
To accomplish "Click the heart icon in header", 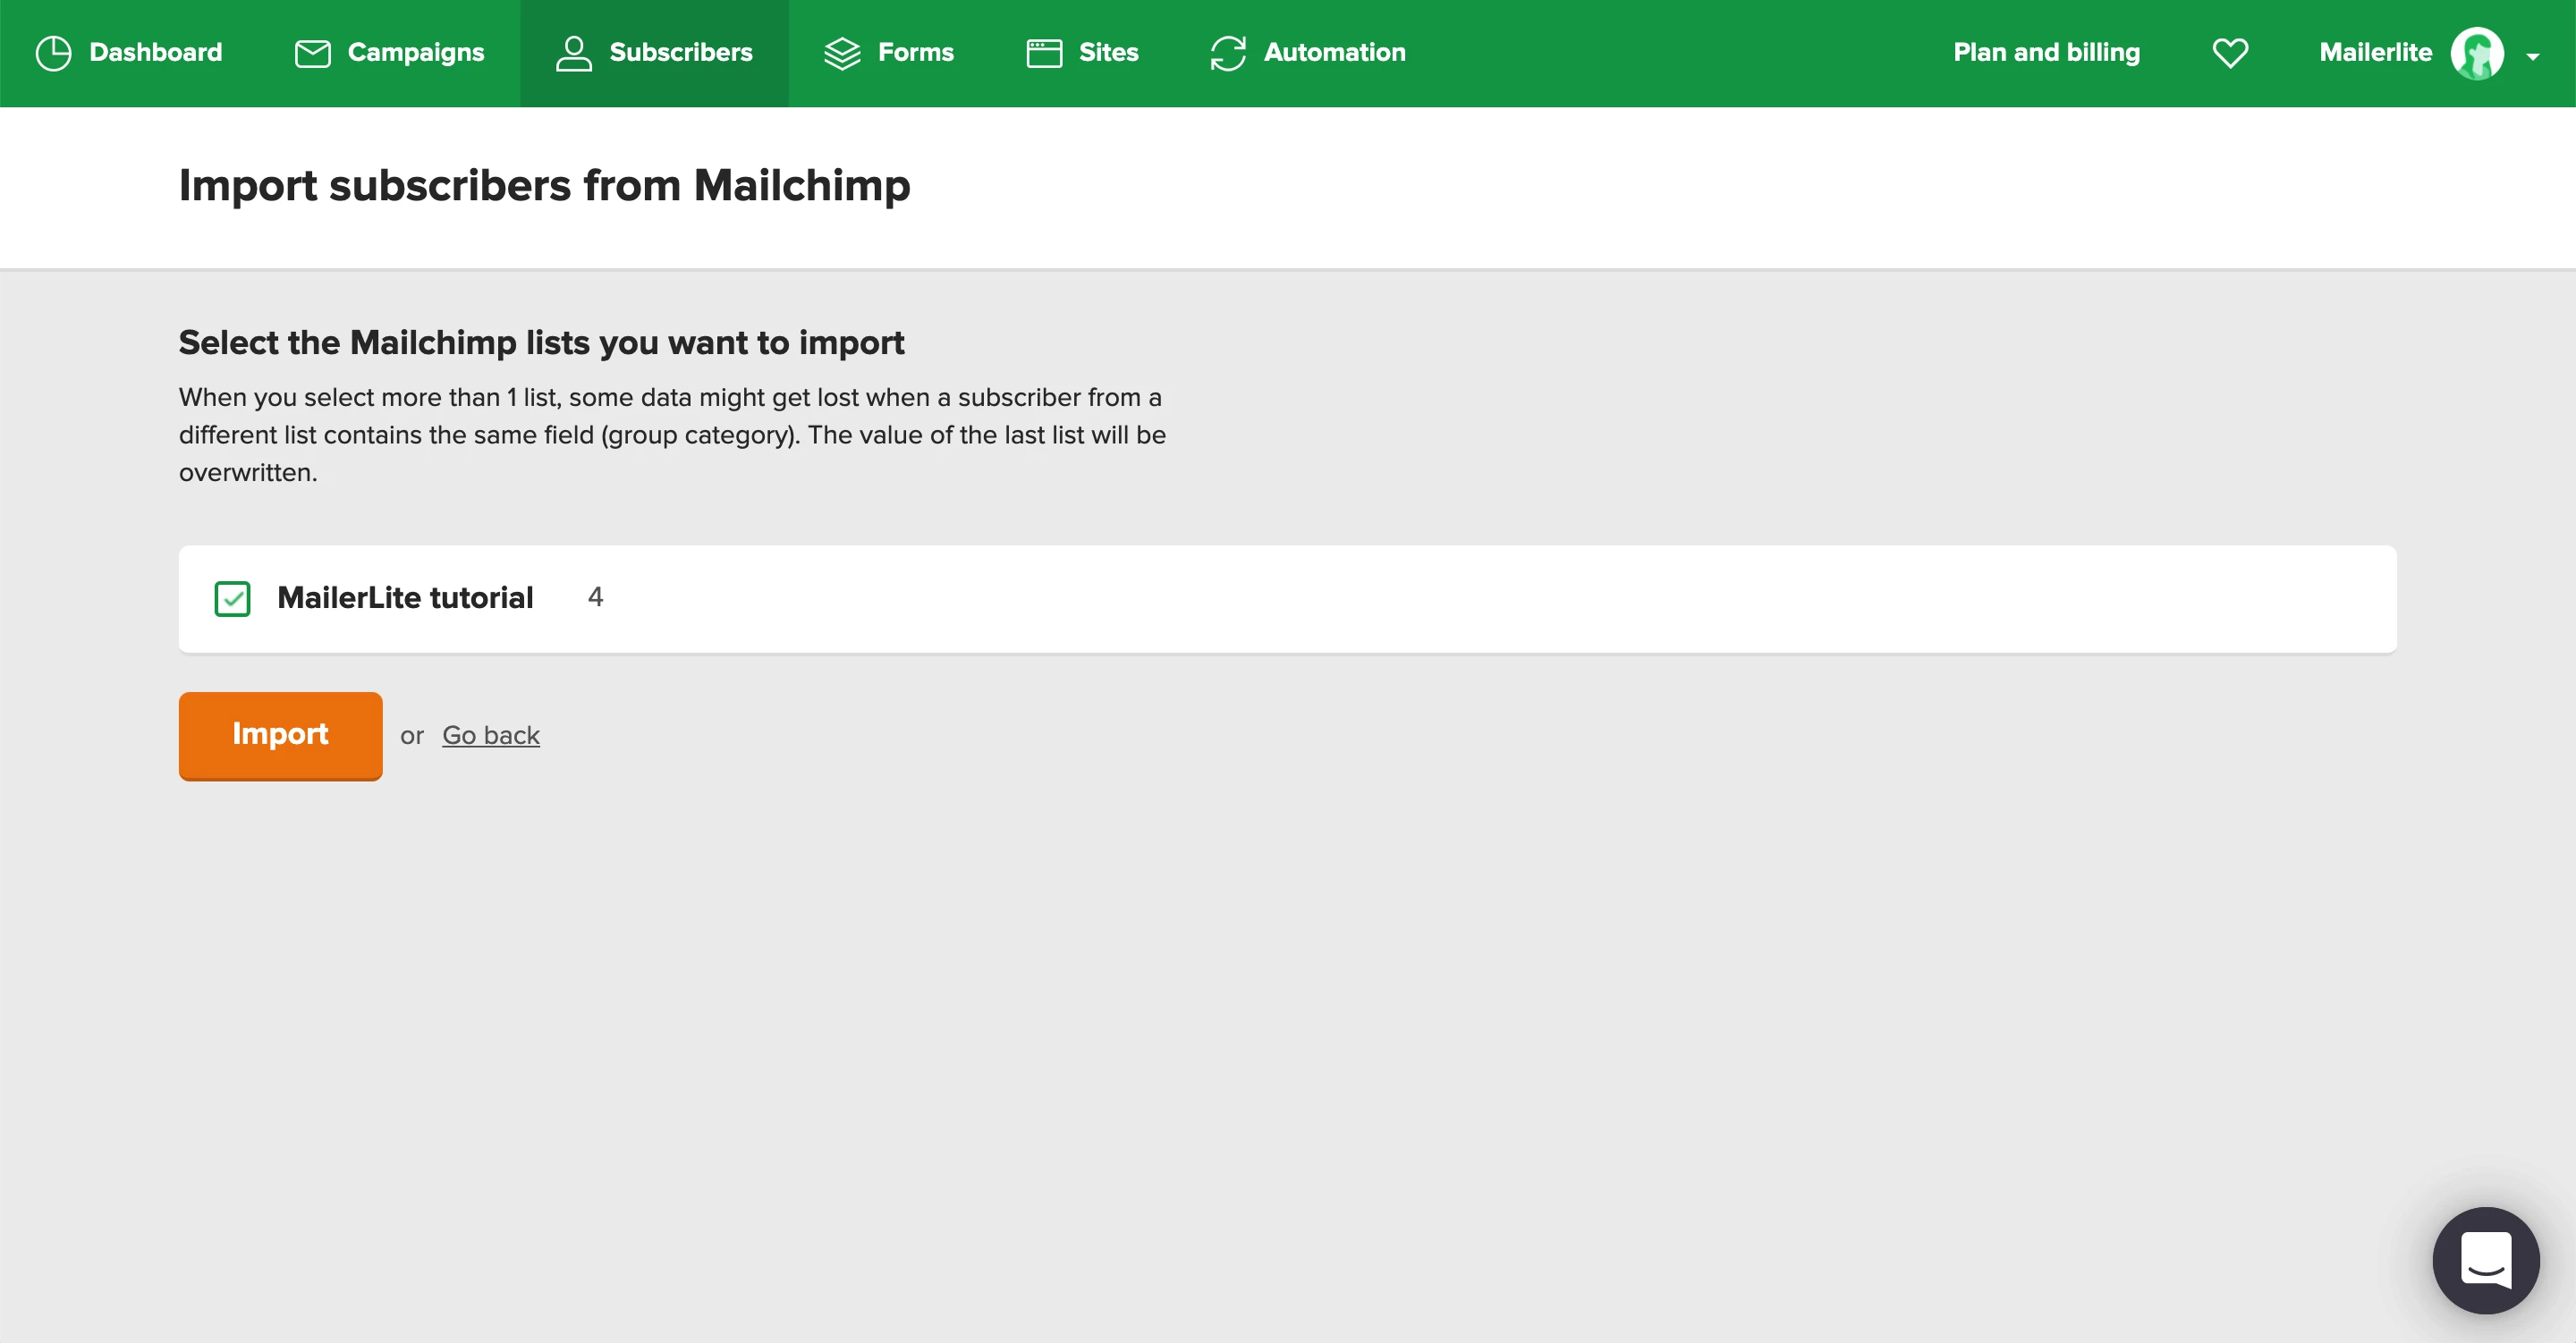I will [2229, 53].
